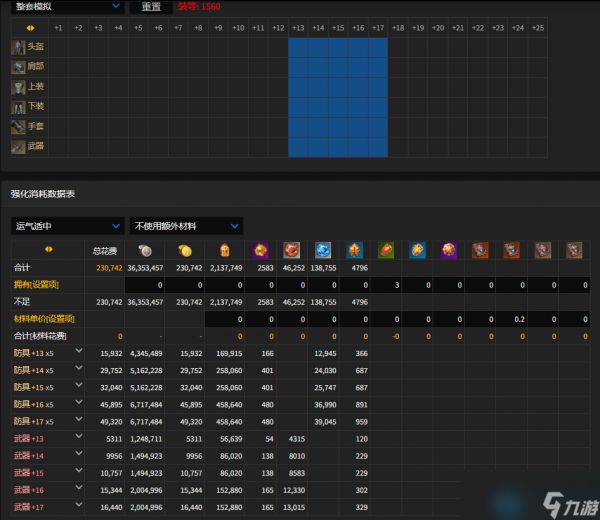600x520 pixels.
Task: Toggle the +13 cell in 武器 row
Action: (x=298, y=147)
